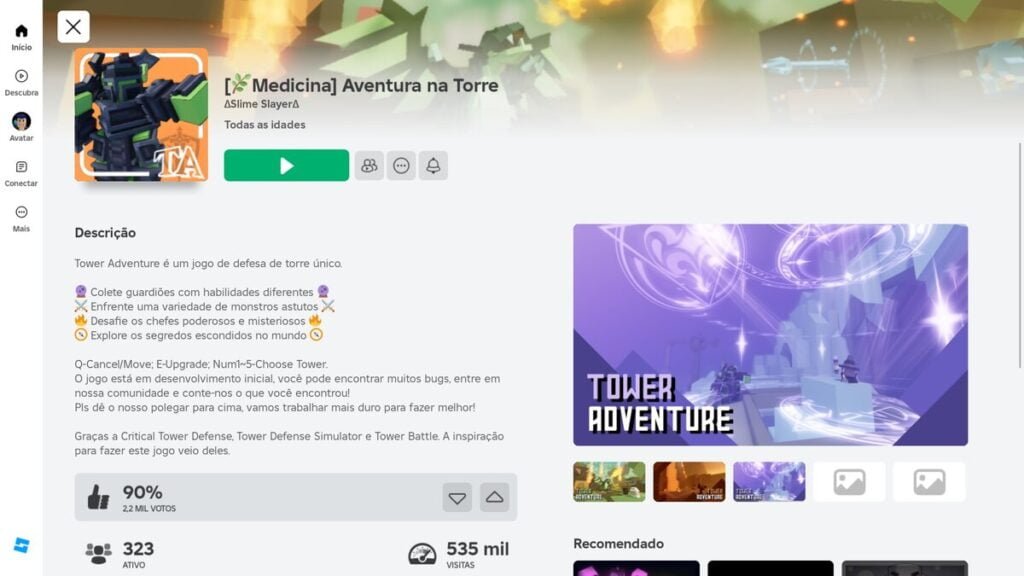Click the page vertical scrollbar
1024x576 pixels.
point(1019,255)
